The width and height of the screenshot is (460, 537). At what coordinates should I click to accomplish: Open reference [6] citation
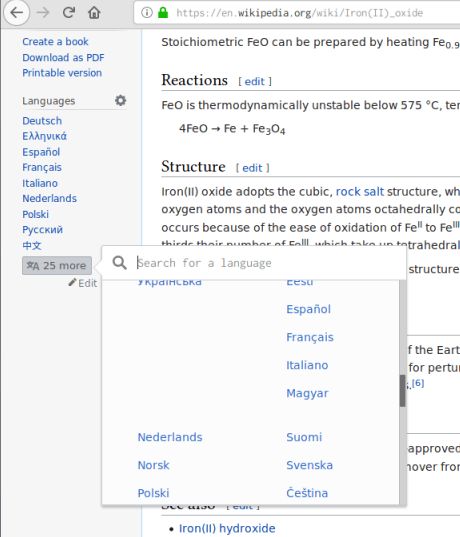coord(418,383)
